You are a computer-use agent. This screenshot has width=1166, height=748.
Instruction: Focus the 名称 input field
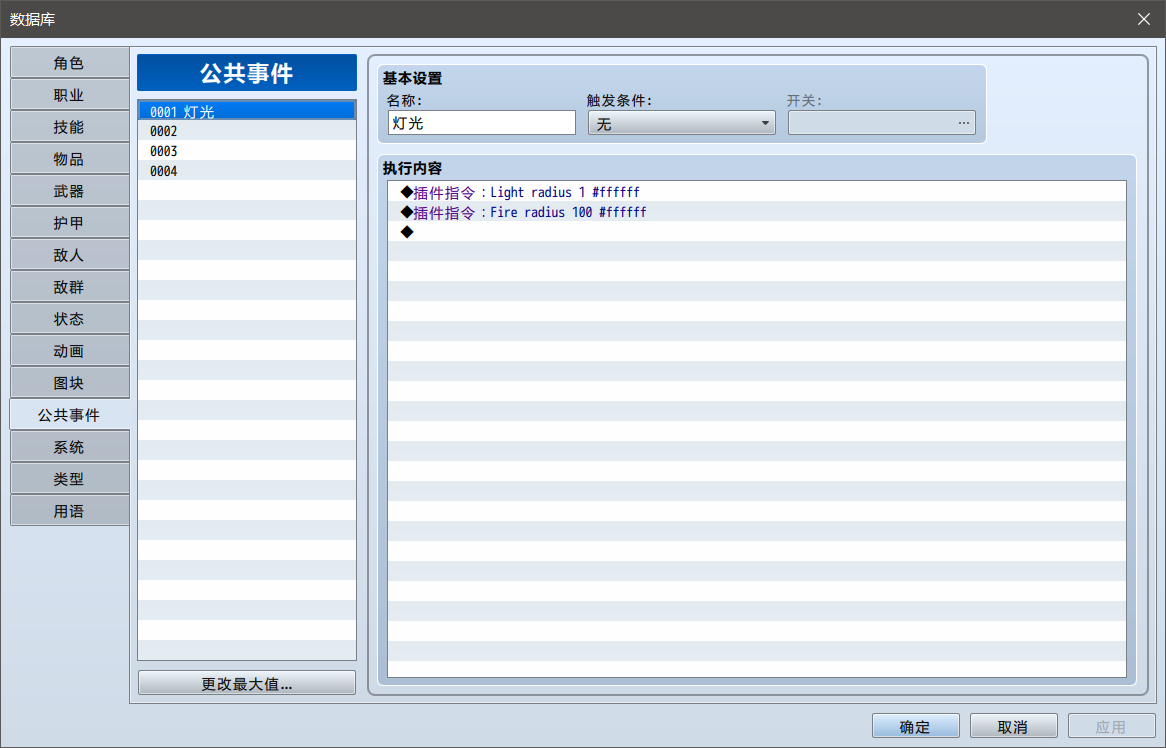tap(482, 123)
